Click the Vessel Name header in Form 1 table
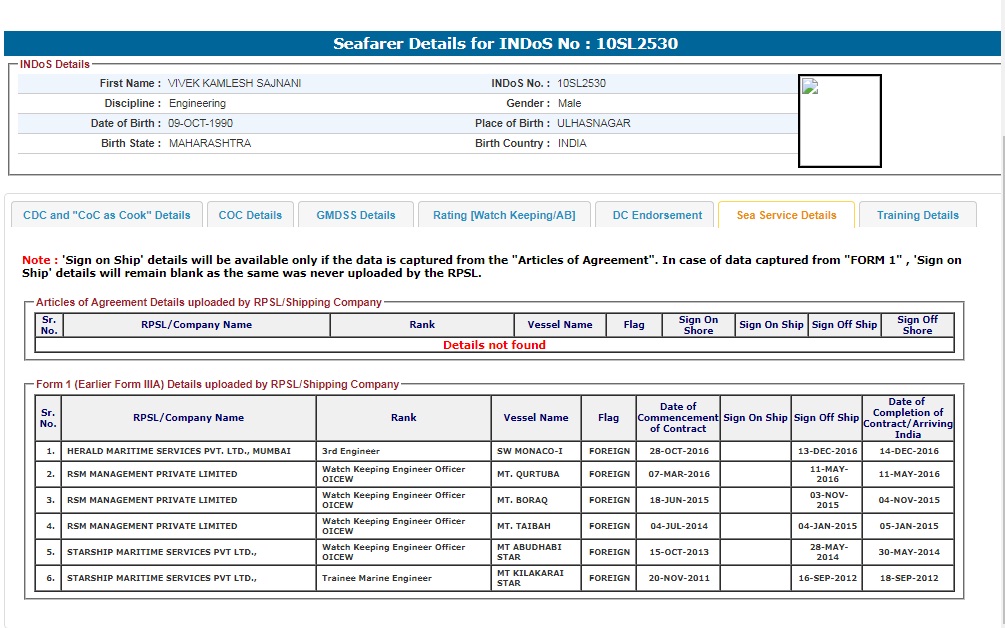This screenshot has height=628, width=1005. coord(537,418)
